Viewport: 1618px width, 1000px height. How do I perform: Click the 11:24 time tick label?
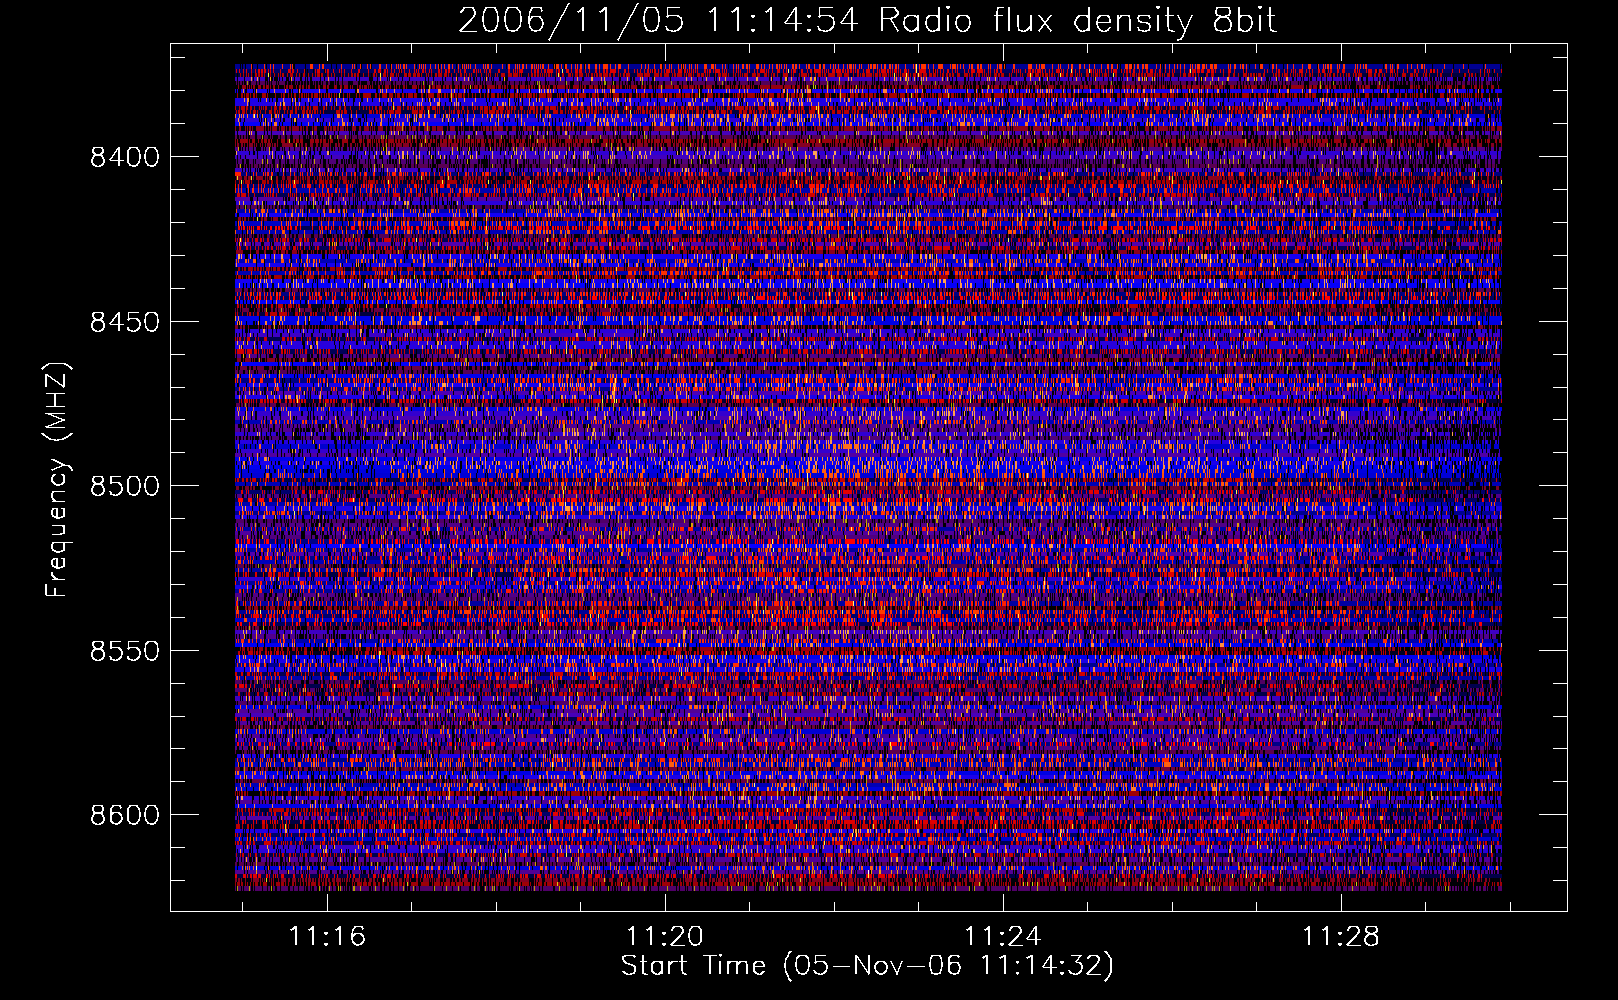1002,936
